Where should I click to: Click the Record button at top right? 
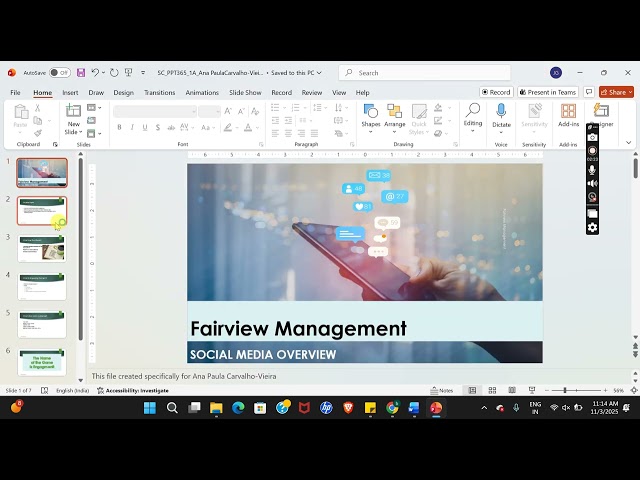pos(496,92)
